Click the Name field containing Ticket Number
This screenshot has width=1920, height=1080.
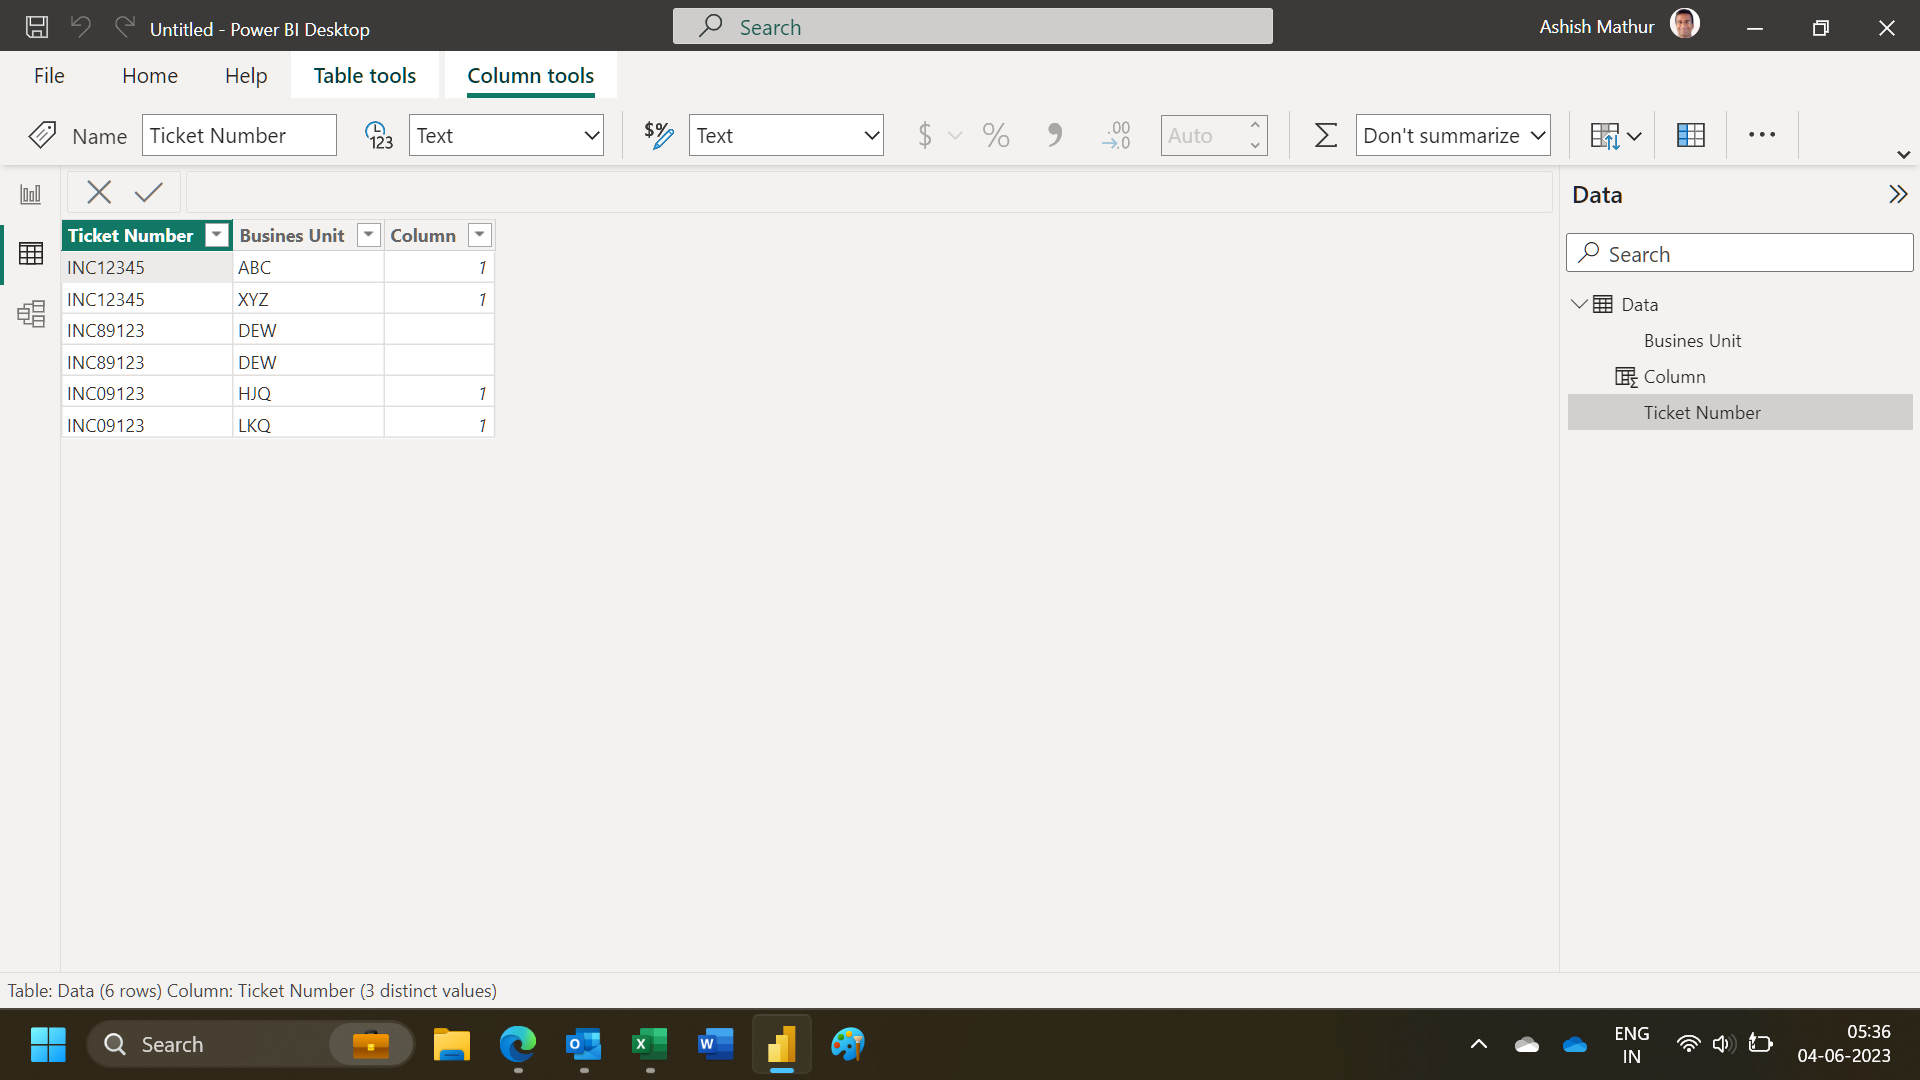(239, 135)
